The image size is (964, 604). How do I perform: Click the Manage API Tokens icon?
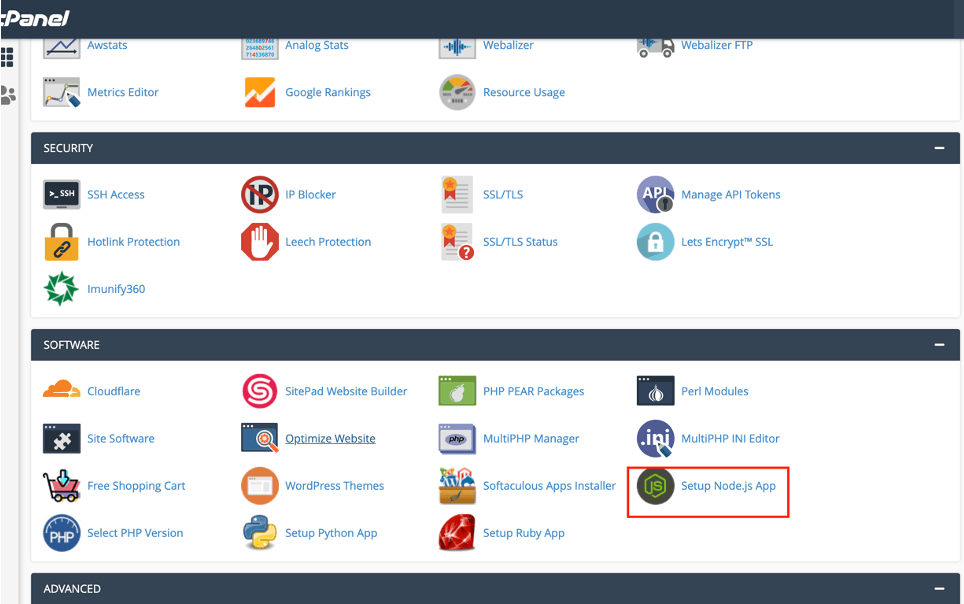pos(655,194)
